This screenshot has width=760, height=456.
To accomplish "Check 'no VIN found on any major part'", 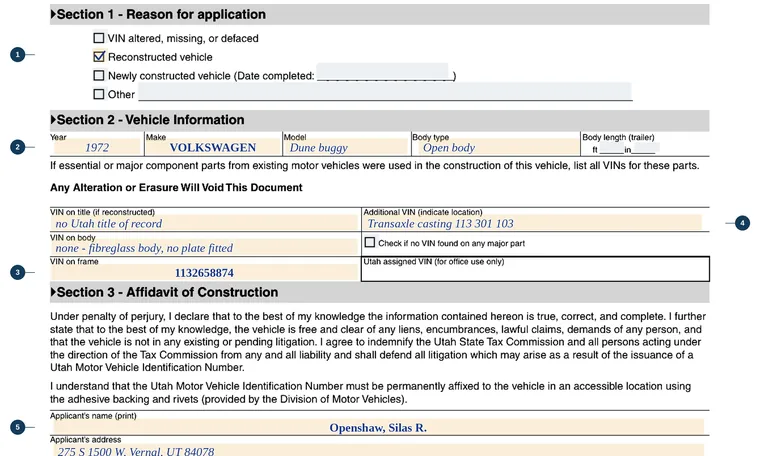I will (370, 242).
